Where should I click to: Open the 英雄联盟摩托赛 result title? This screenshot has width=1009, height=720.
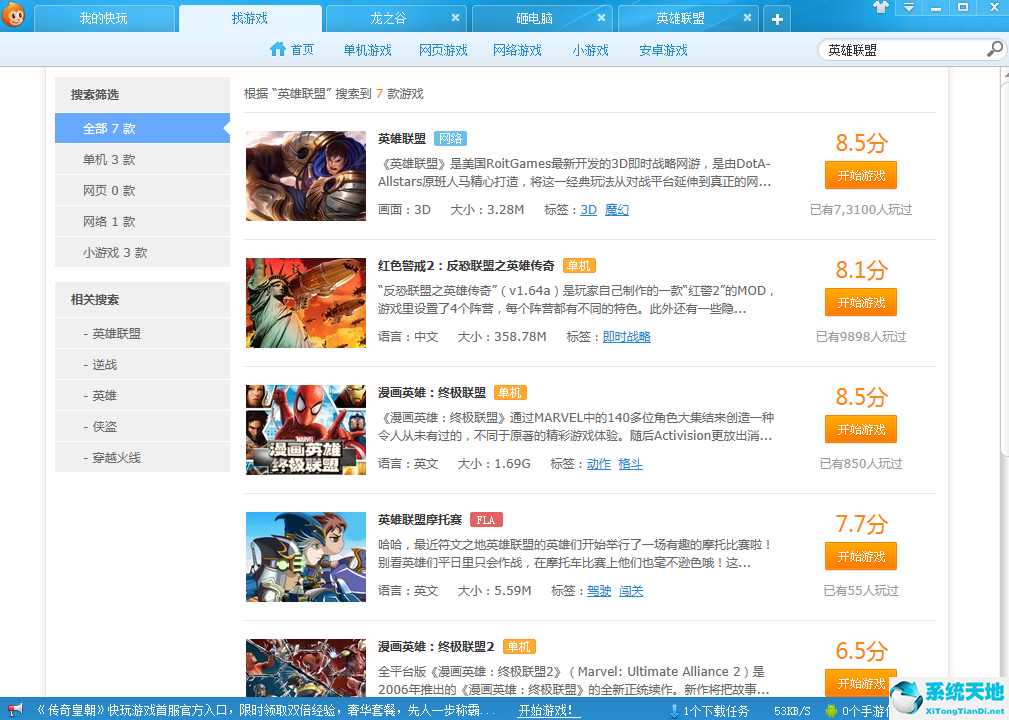click(420, 520)
